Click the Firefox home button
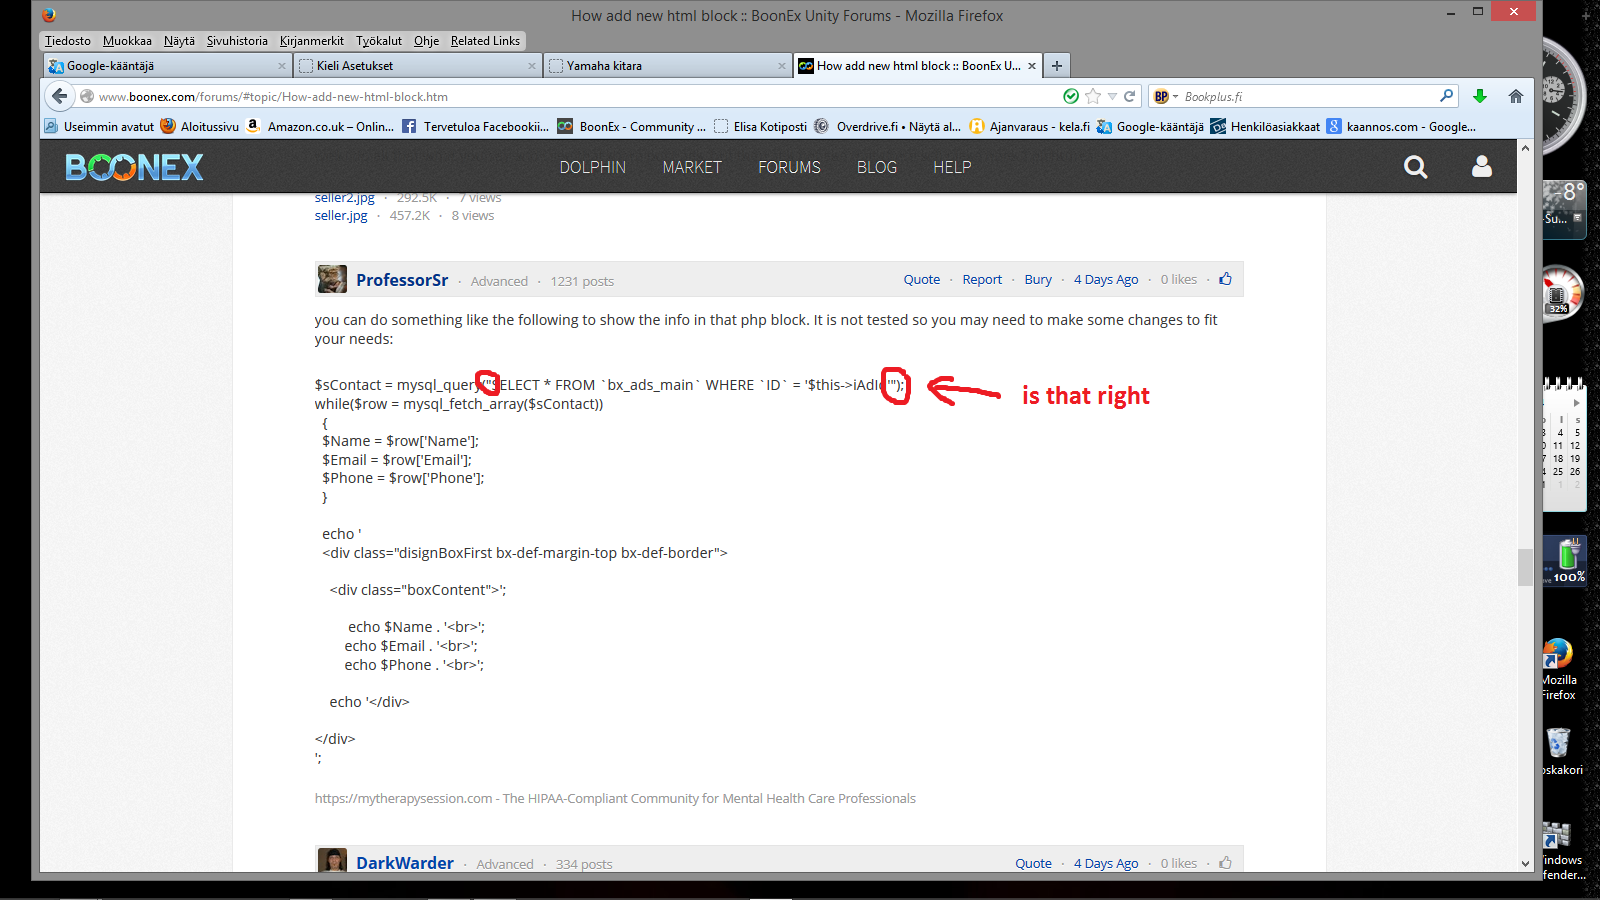 pos(1515,97)
